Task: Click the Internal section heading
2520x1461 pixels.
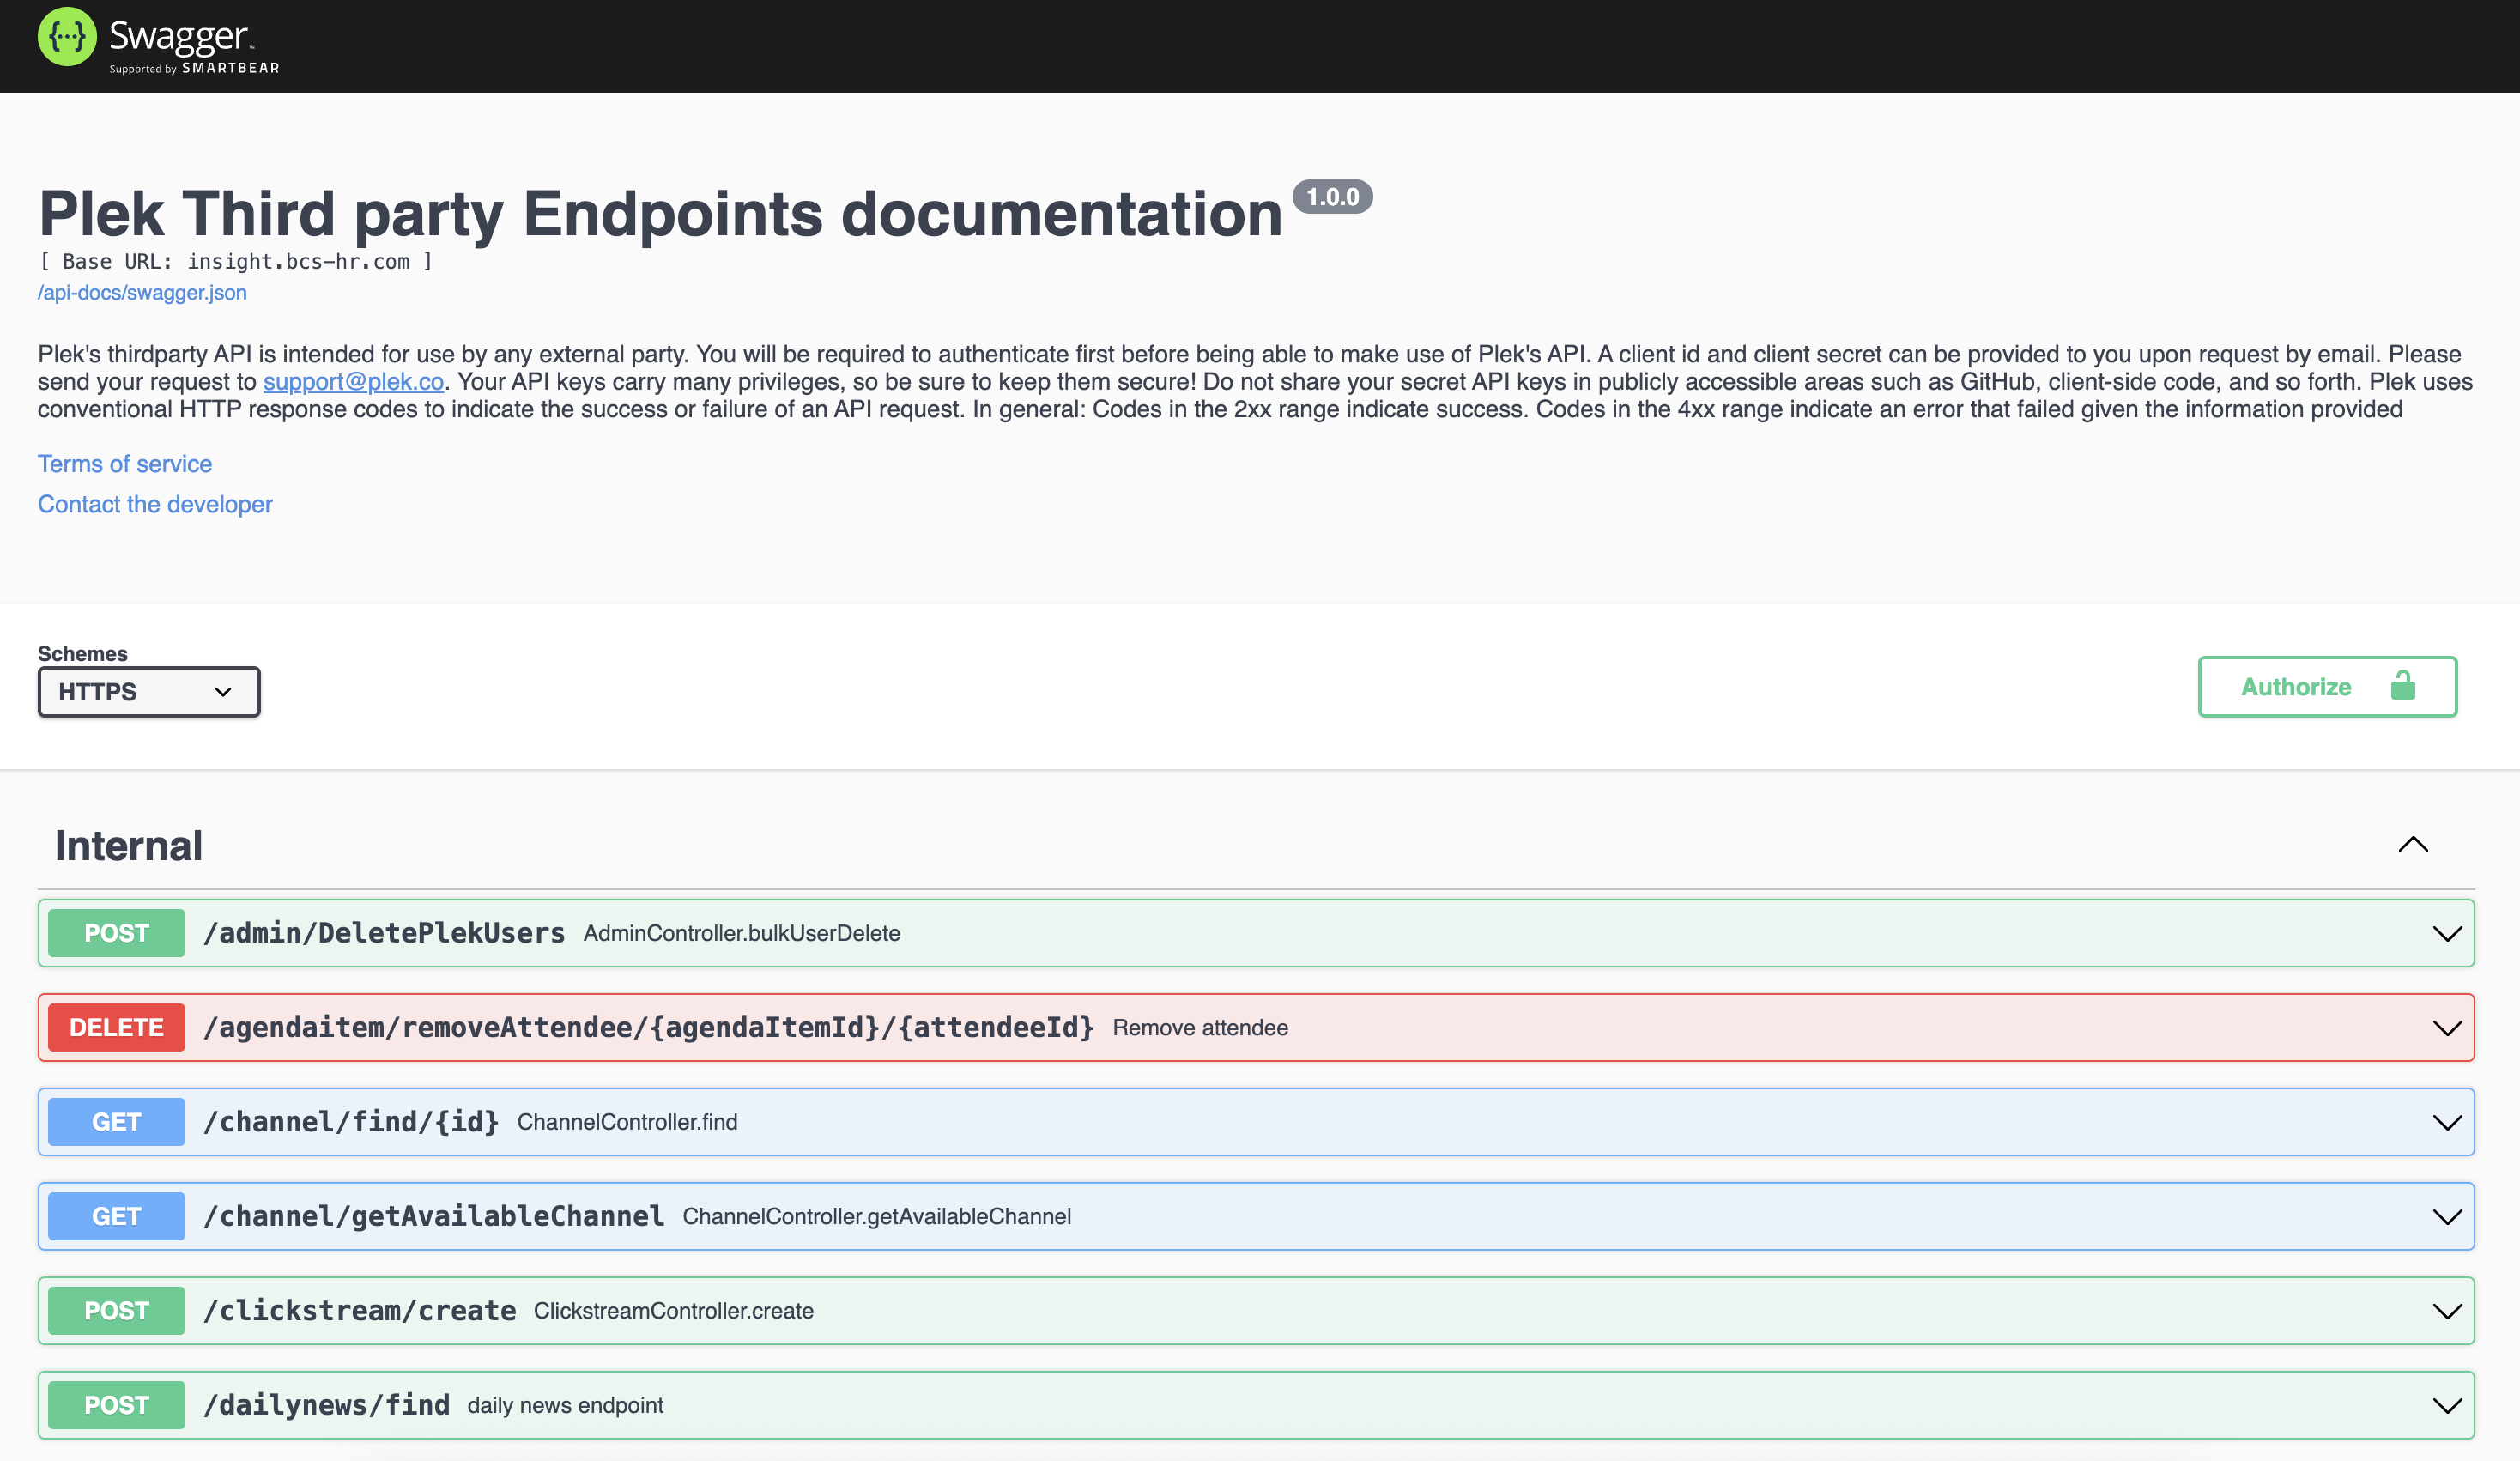Action: (x=129, y=846)
